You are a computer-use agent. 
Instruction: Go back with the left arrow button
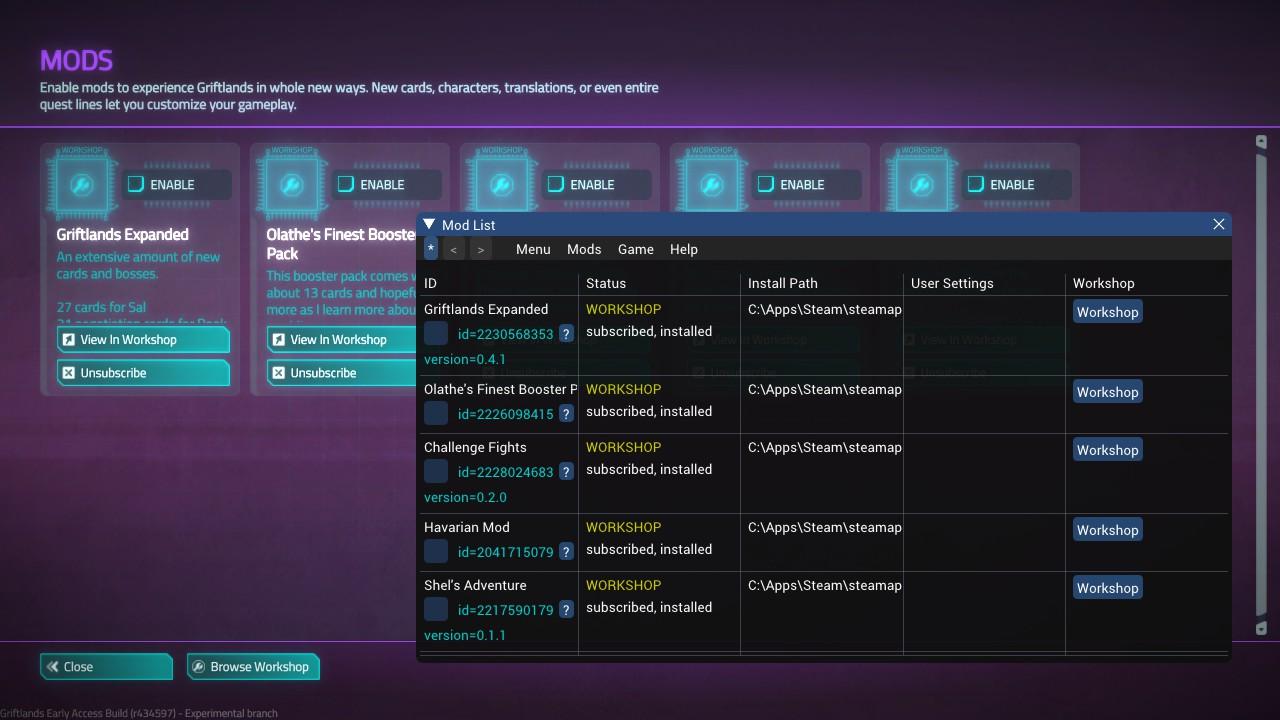(454, 249)
